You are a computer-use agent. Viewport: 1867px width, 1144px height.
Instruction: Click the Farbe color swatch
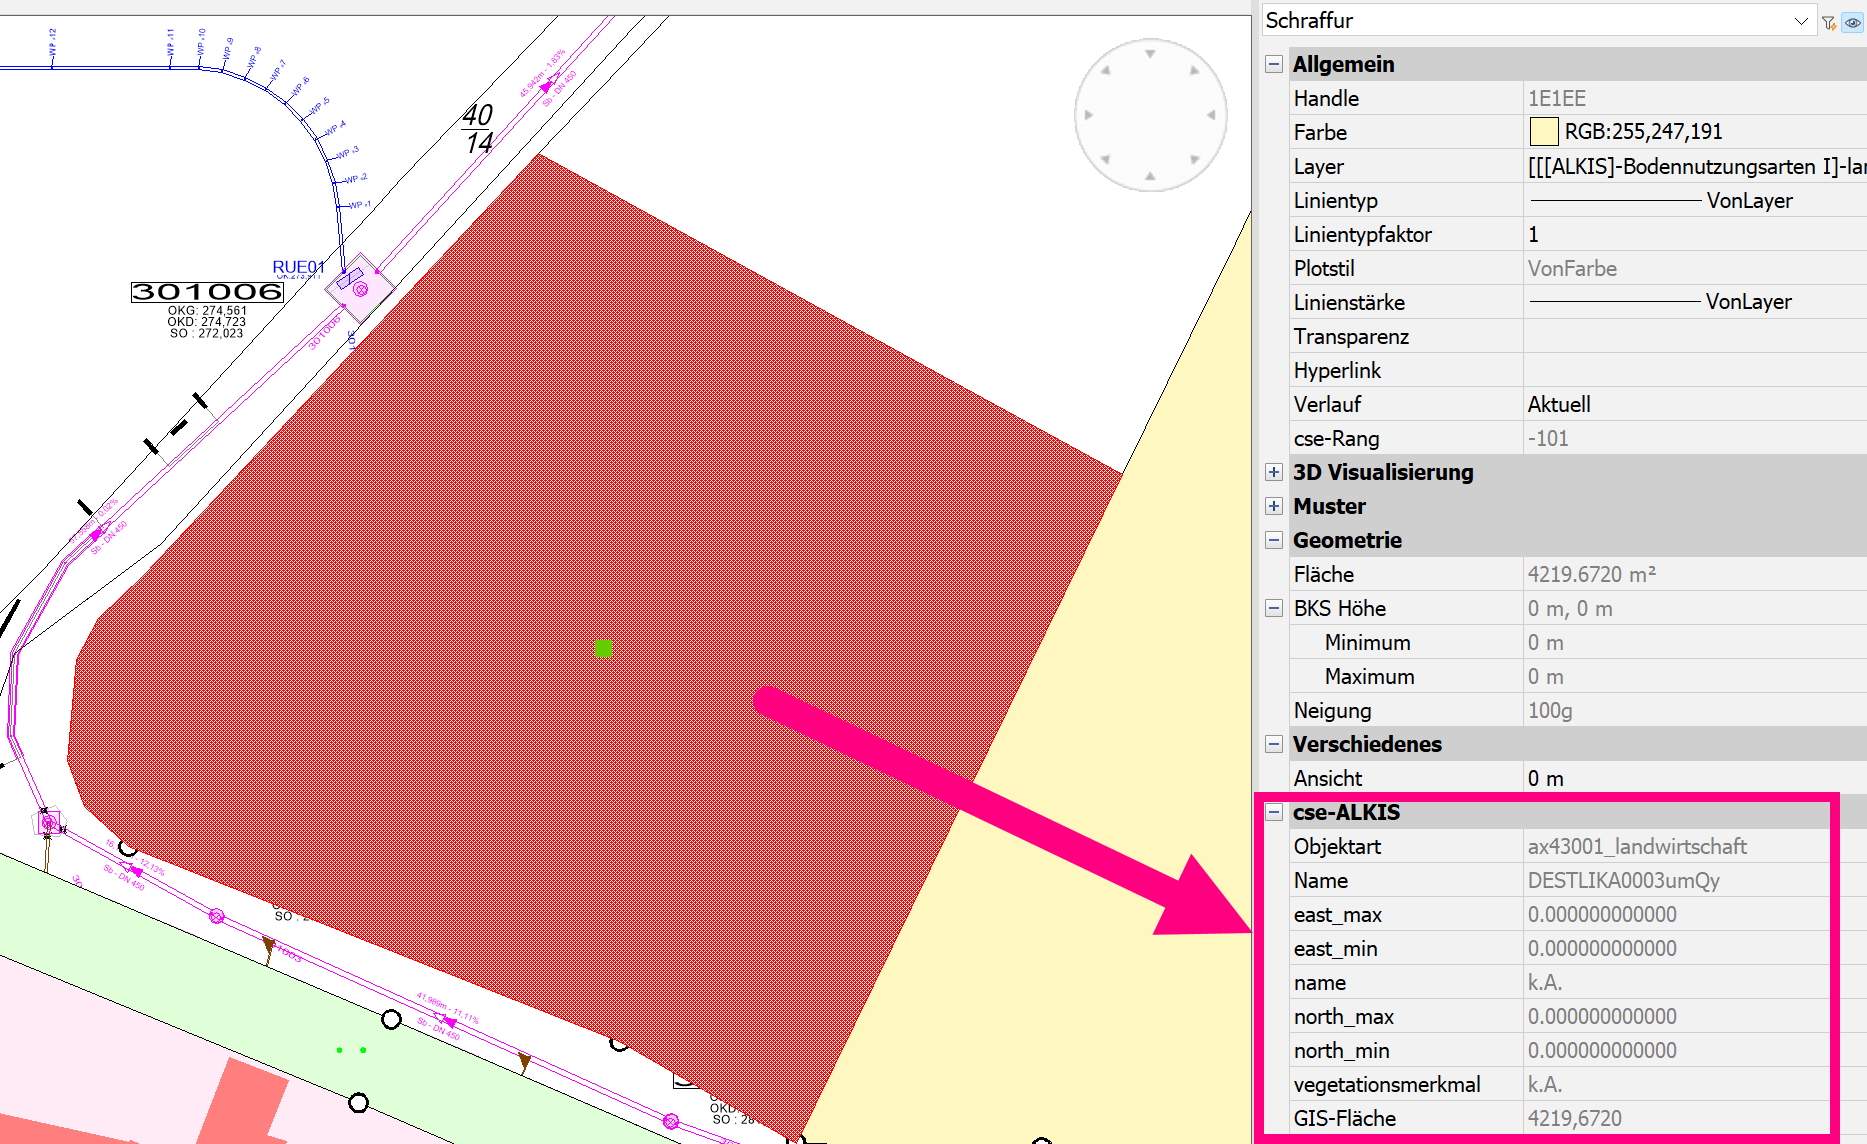coord(1544,132)
